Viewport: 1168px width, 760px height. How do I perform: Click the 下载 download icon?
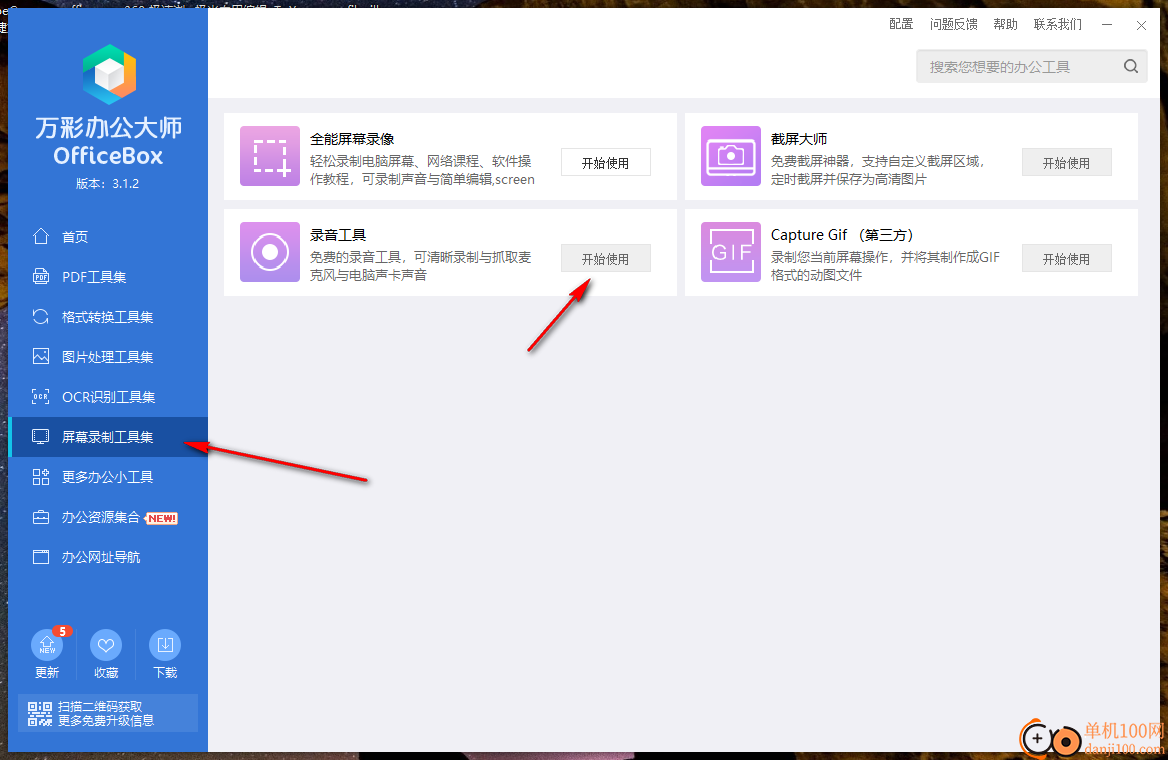point(165,645)
